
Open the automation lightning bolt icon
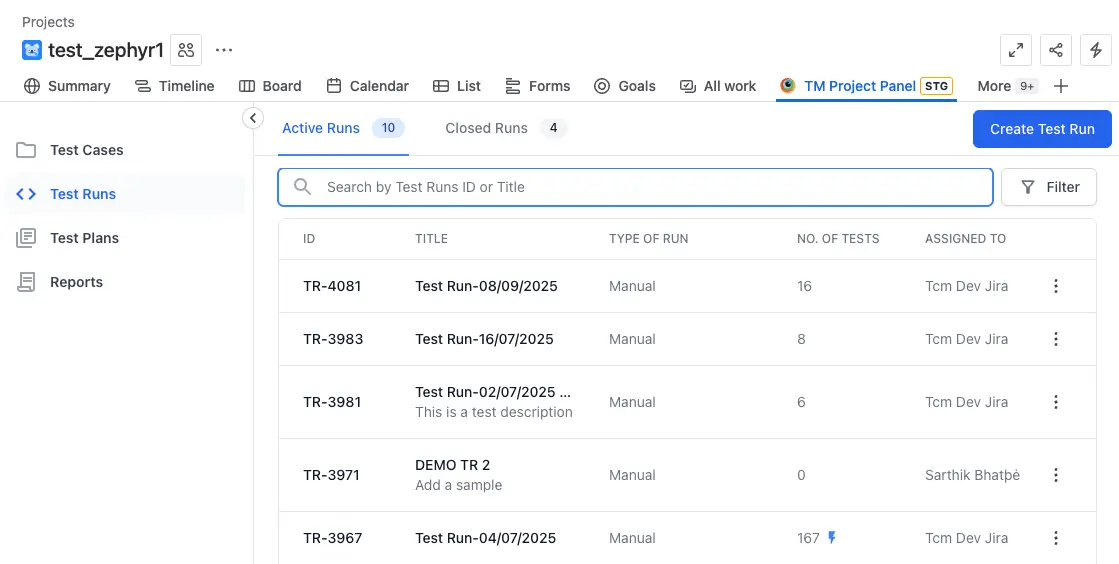[1095, 50]
